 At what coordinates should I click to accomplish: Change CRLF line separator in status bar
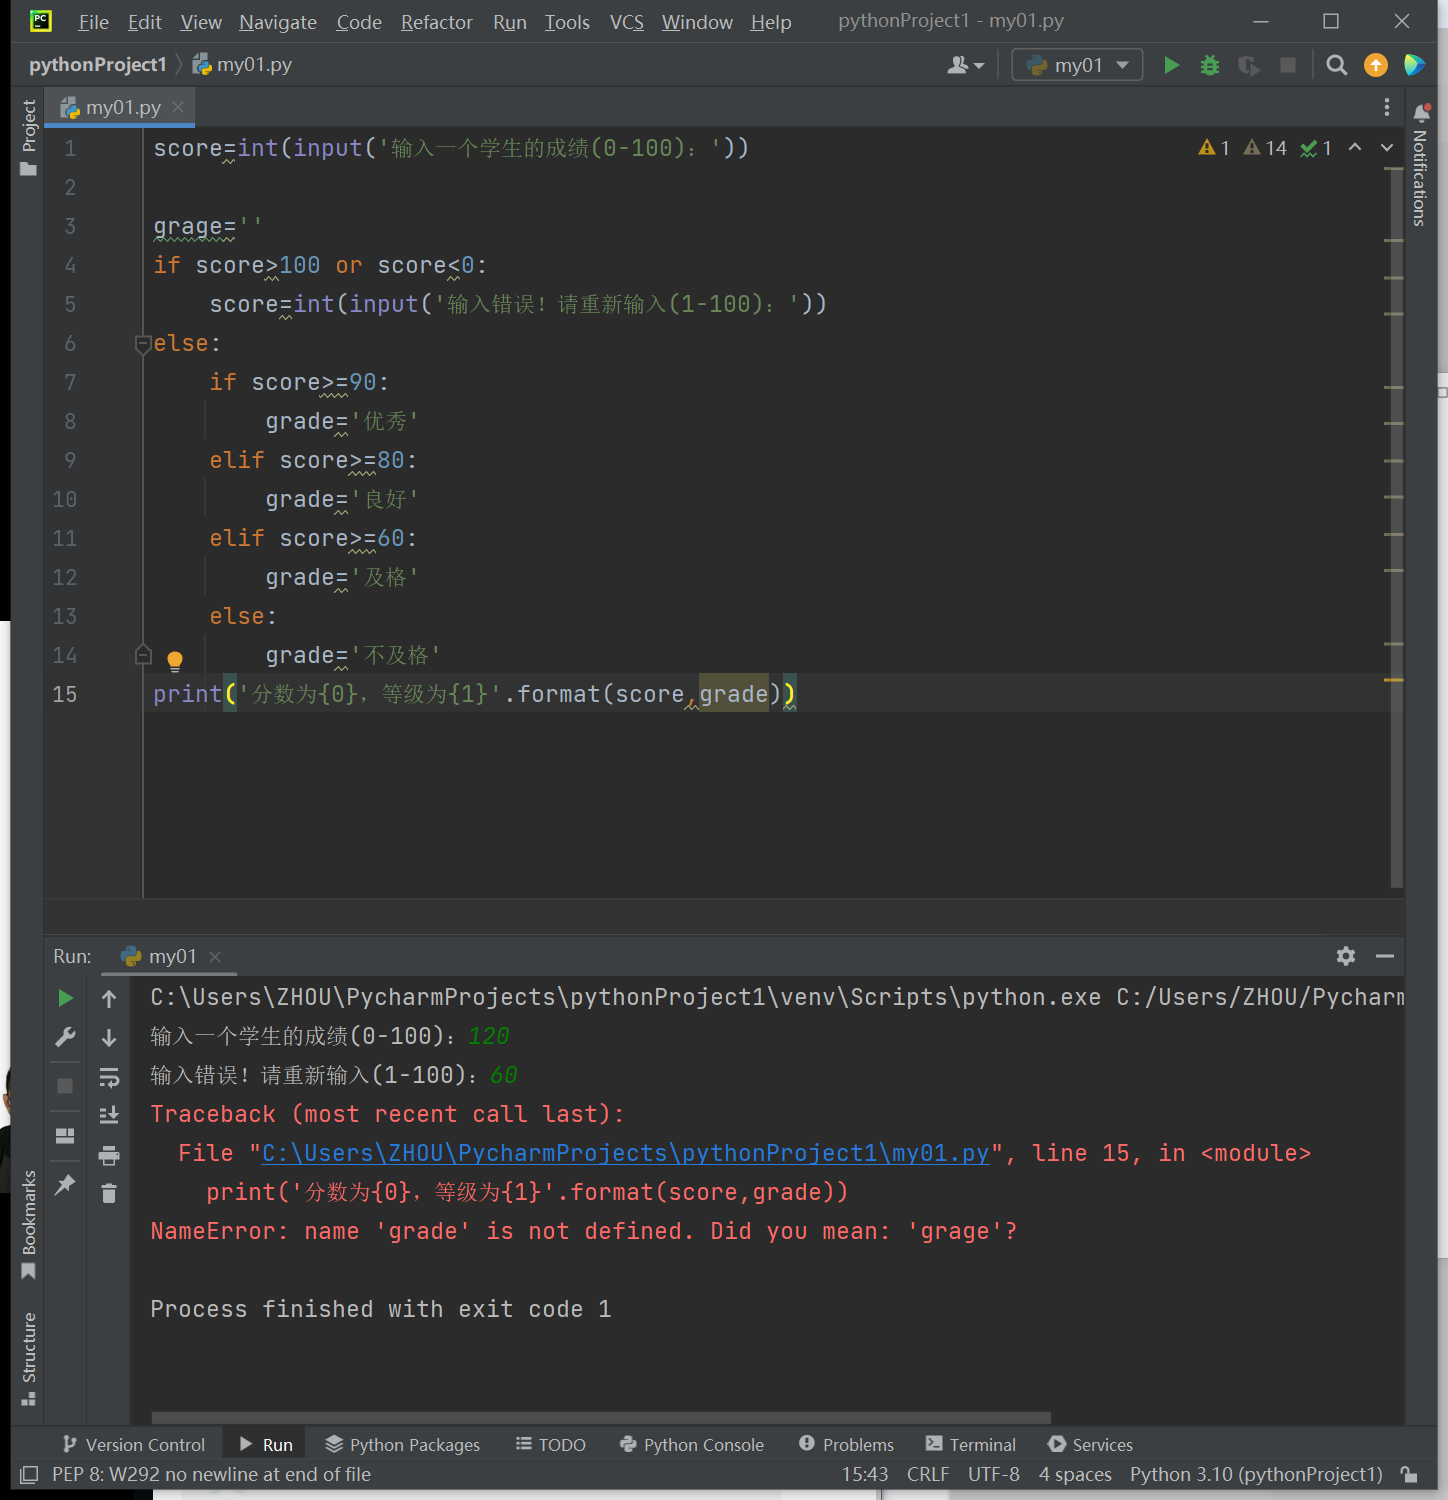927,1475
